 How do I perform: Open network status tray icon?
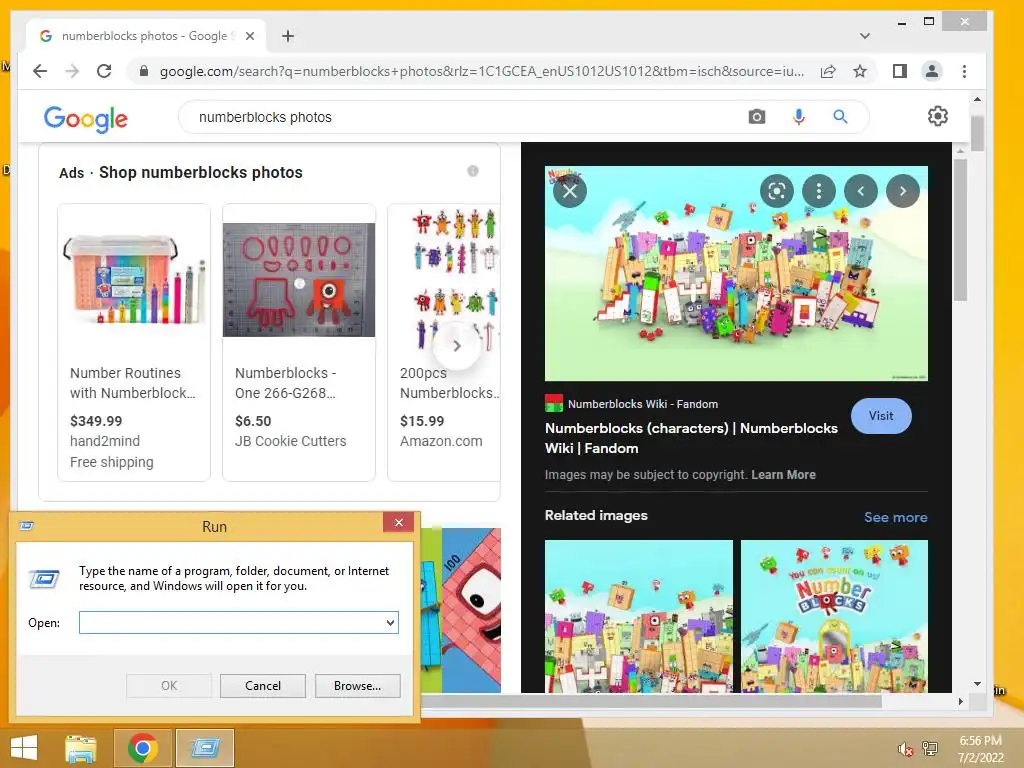[x=930, y=749]
